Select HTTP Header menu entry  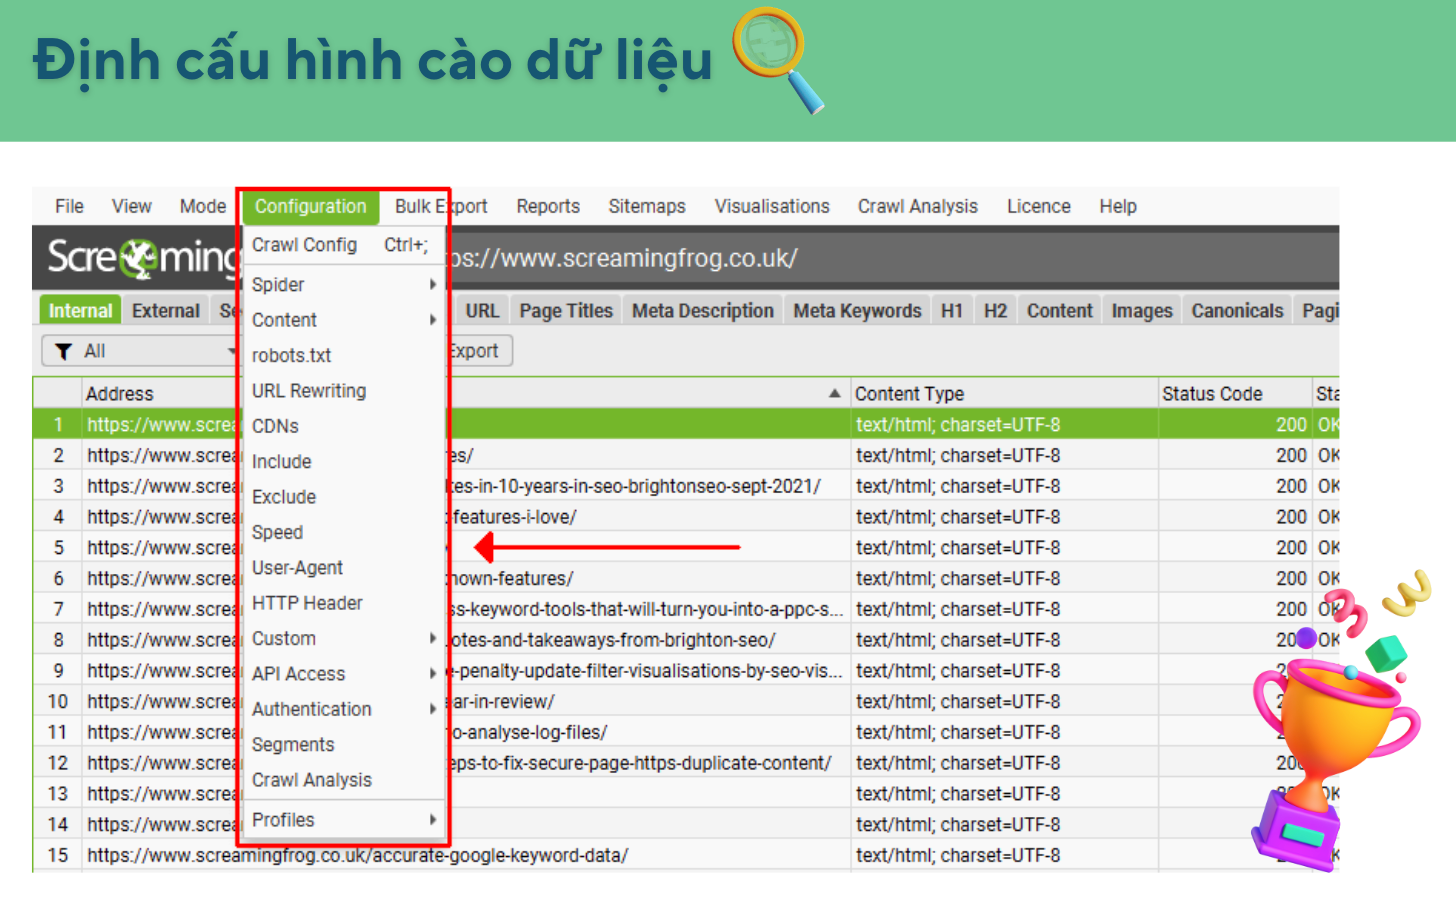coord(342,603)
